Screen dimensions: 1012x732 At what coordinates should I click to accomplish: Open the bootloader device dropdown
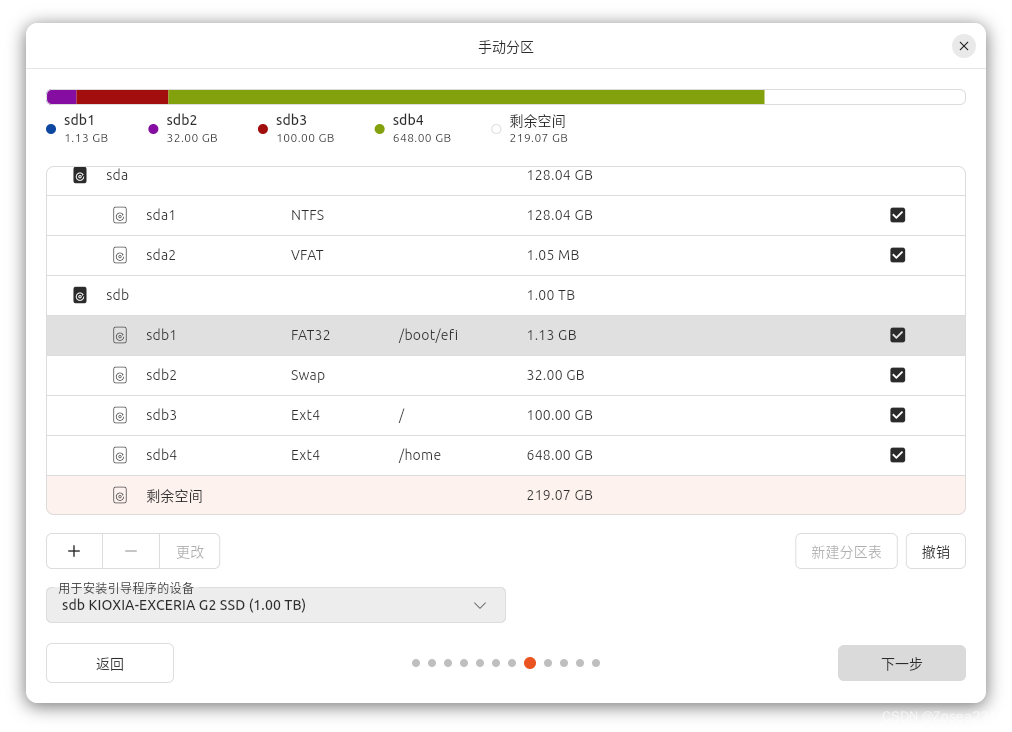point(276,605)
